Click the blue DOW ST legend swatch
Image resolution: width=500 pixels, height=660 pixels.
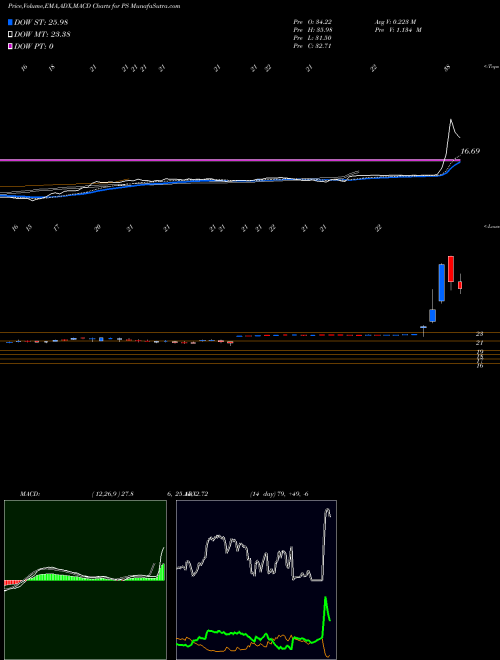(x=11, y=22)
